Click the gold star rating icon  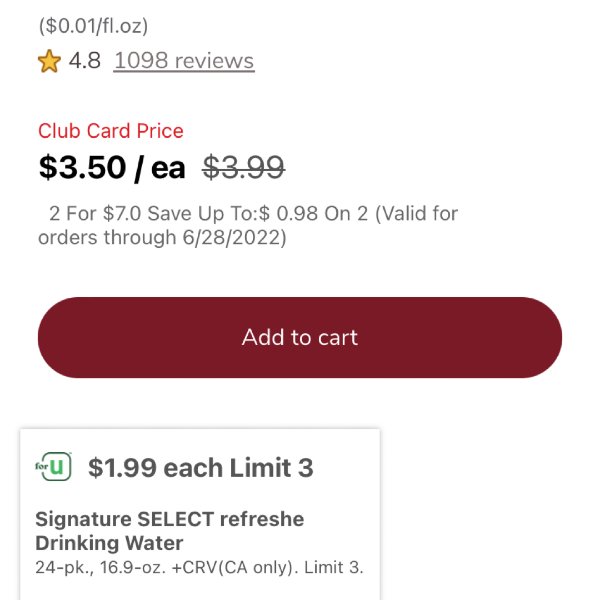49,61
